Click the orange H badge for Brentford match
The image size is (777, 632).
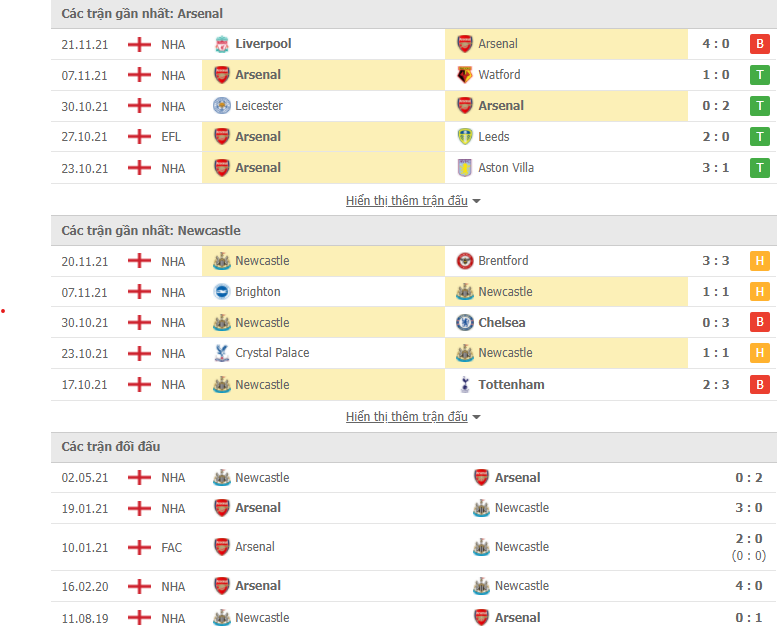pyautogui.click(x=760, y=261)
